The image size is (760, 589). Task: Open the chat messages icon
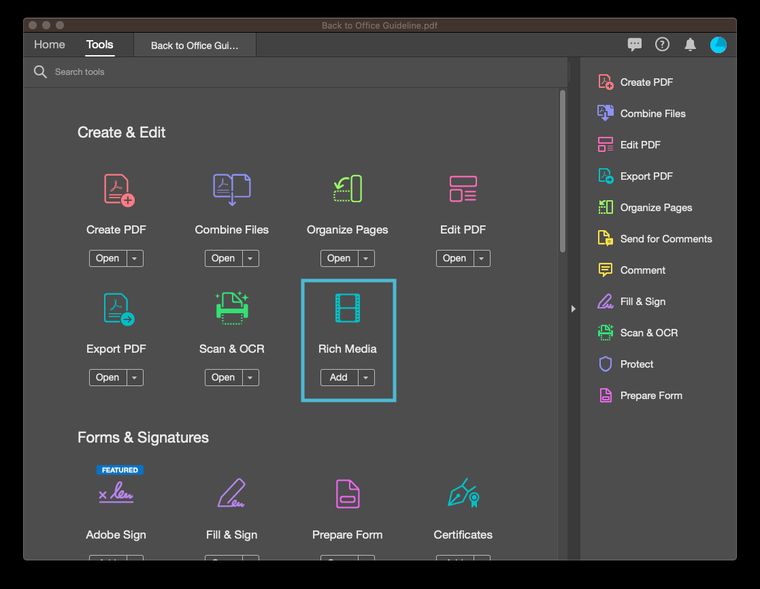click(x=634, y=45)
